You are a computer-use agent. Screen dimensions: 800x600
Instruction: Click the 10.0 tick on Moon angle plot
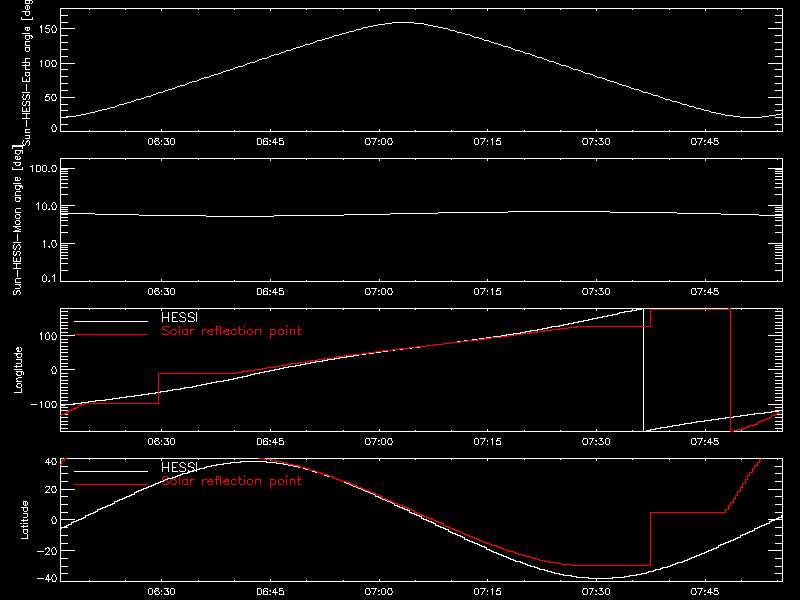(46, 206)
